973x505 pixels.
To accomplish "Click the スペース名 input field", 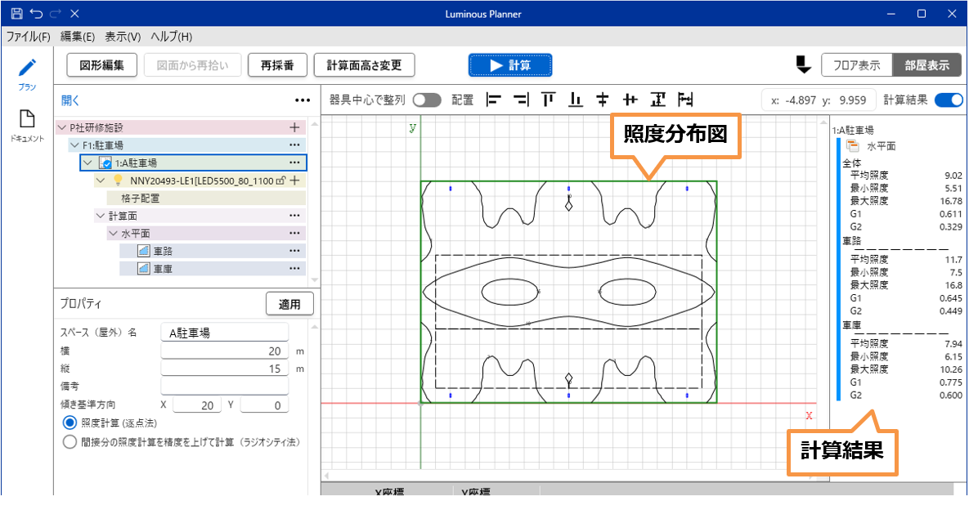I will click(224, 333).
